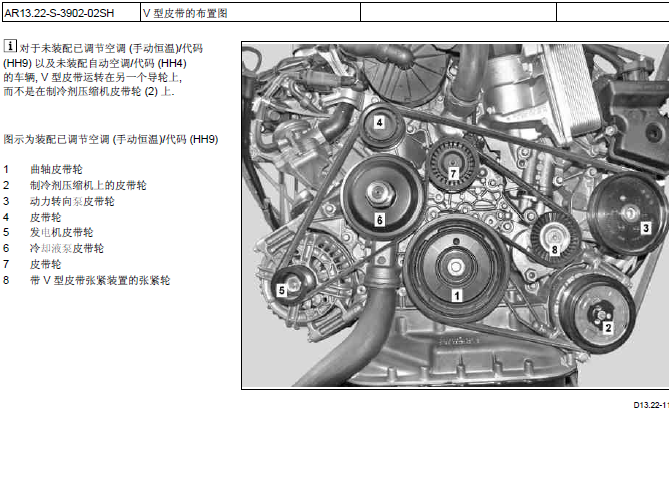Click the info 'i' icon before the note
Viewport: 669px width, 500px height.
coord(10,46)
